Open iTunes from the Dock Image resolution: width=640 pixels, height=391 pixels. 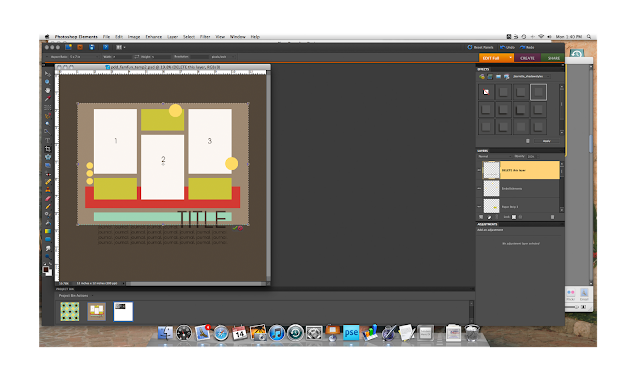(x=276, y=333)
